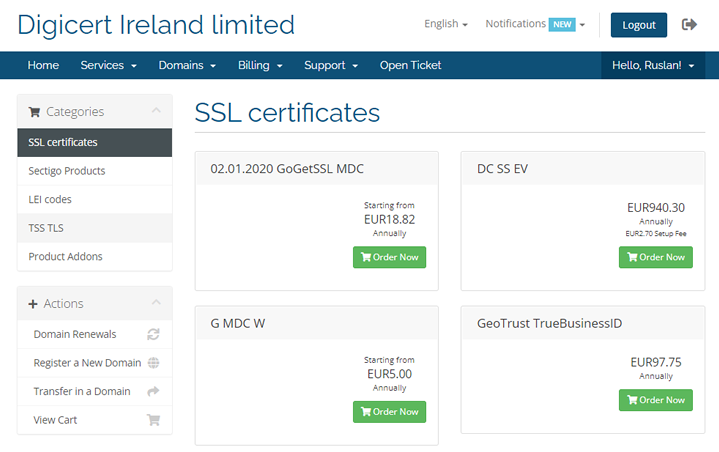
Task: Select SSL certificates category
Action: pyautogui.click(x=94, y=143)
